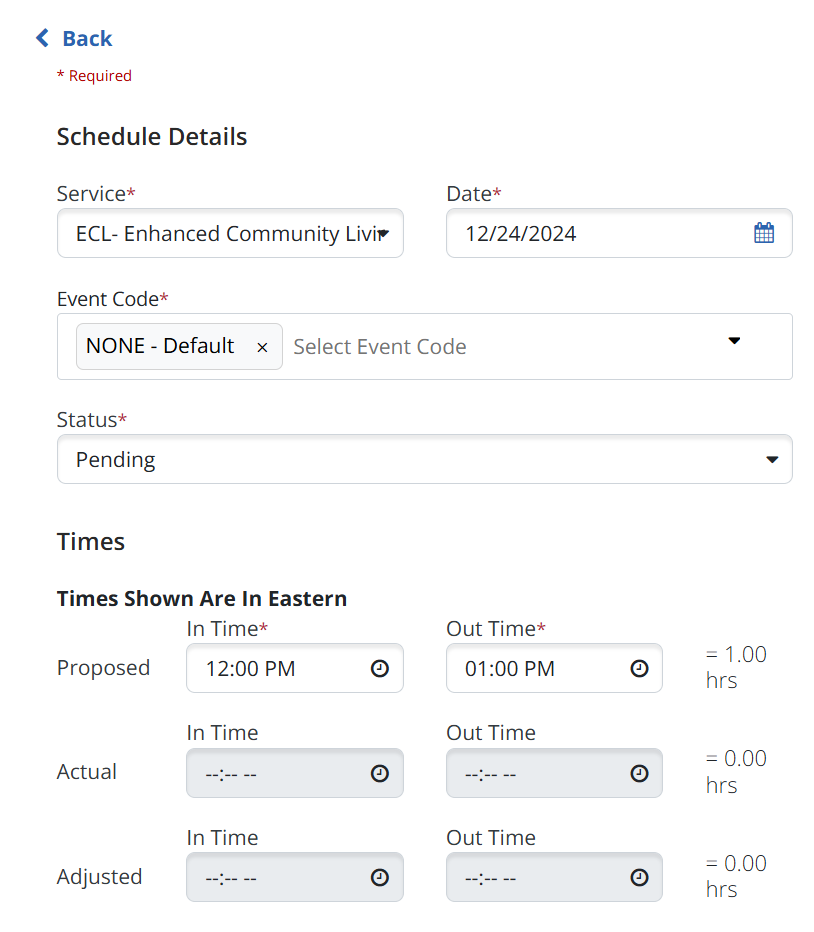Open the Status dropdown showing Pending

[x=424, y=460]
